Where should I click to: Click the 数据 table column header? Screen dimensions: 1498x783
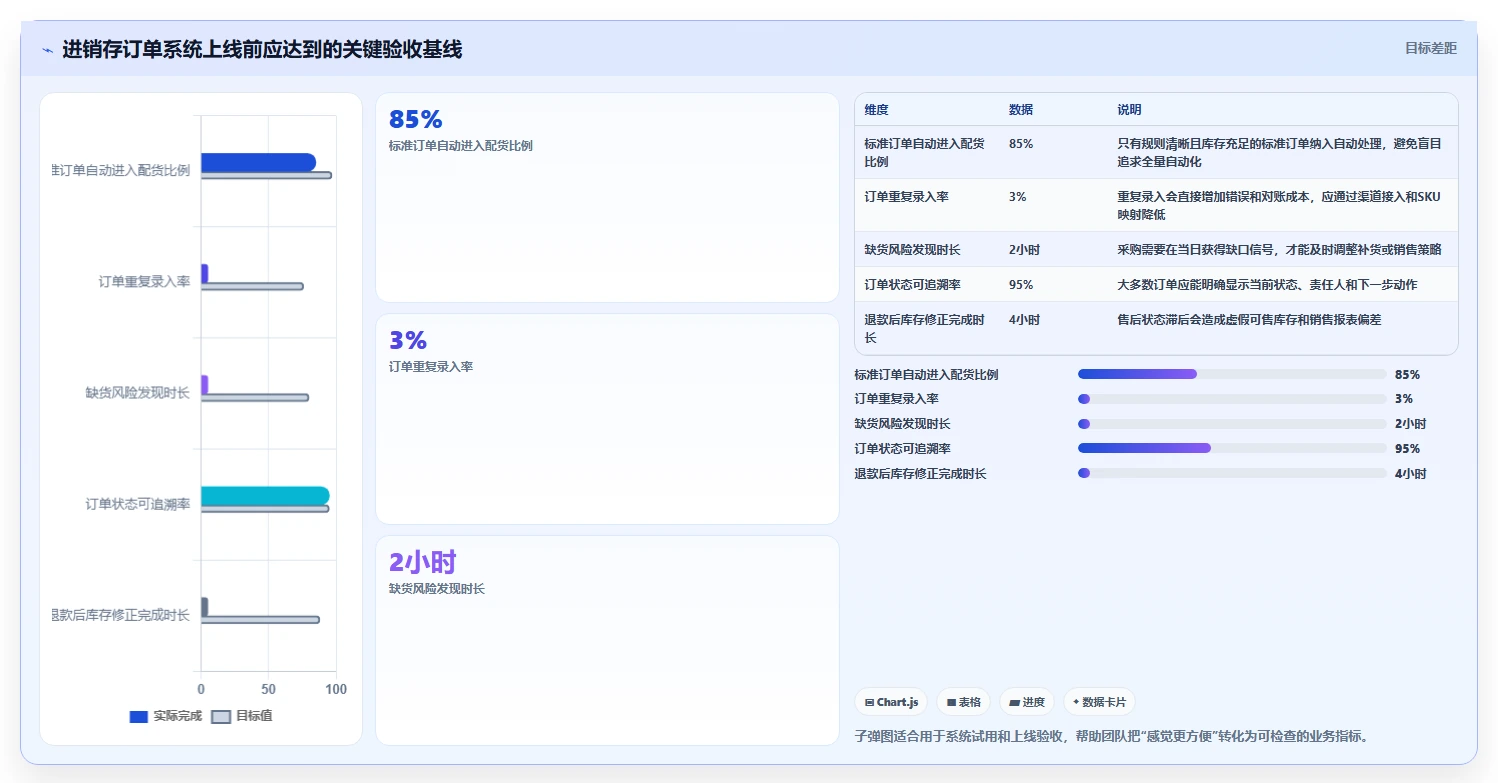pyautogui.click(x=1021, y=110)
